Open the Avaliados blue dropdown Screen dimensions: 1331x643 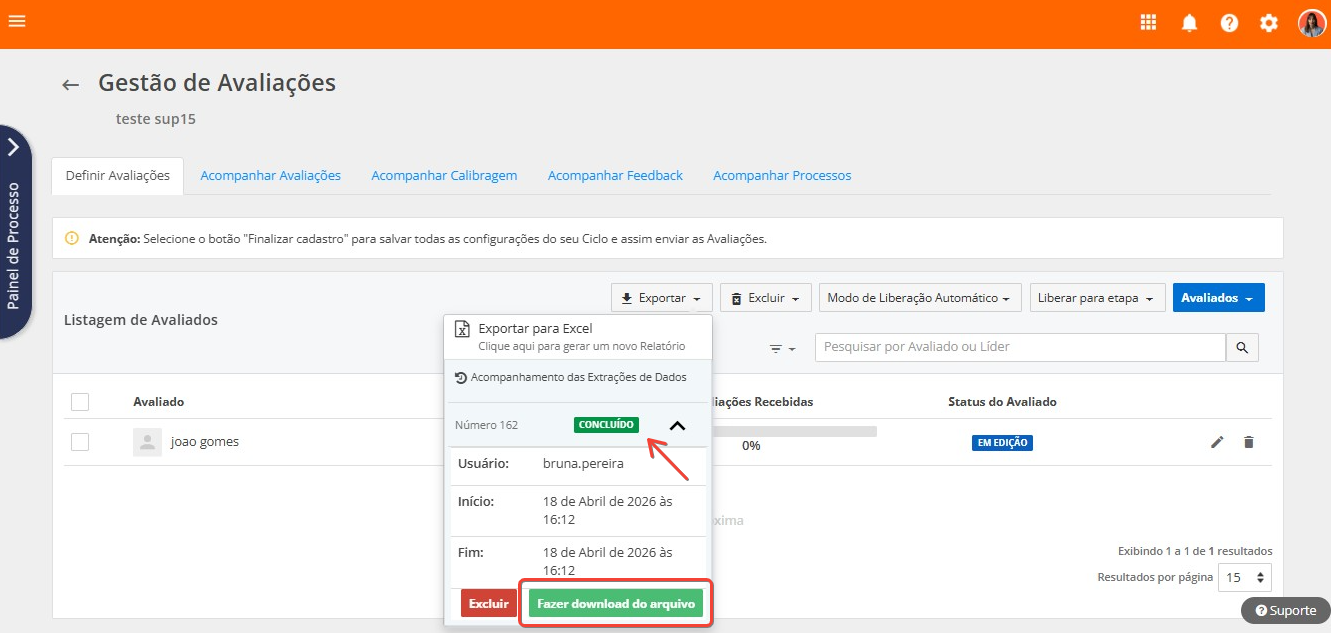(x=1217, y=298)
